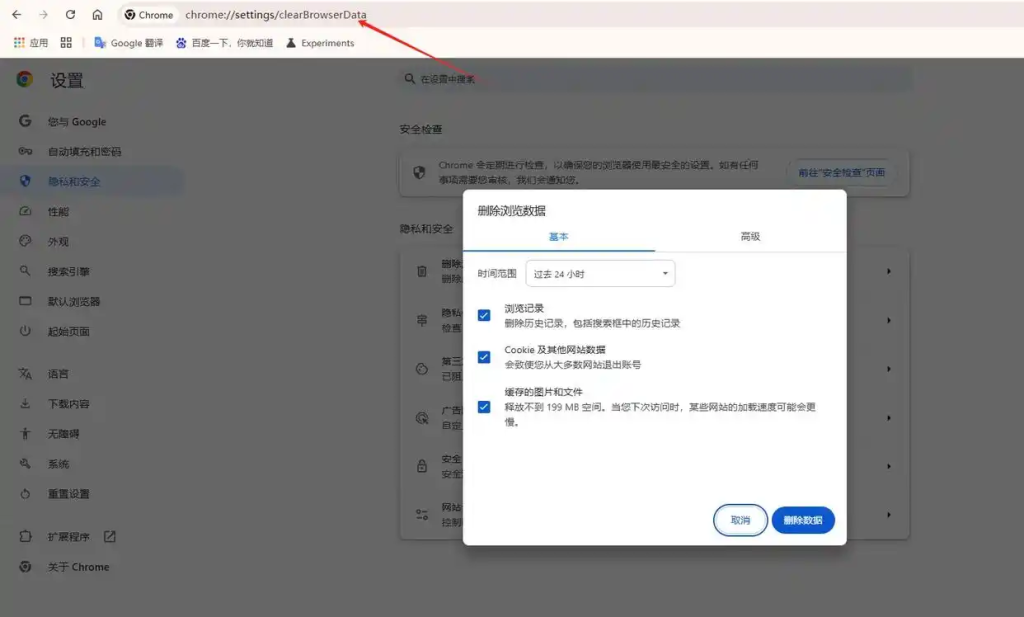Go back using the back arrow
The height and width of the screenshot is (617, 1024).
(16, 15)
